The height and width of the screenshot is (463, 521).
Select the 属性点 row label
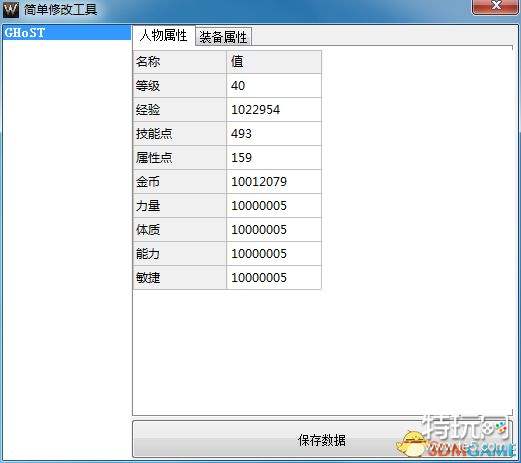pyautogui.click(x=180, y=158)
